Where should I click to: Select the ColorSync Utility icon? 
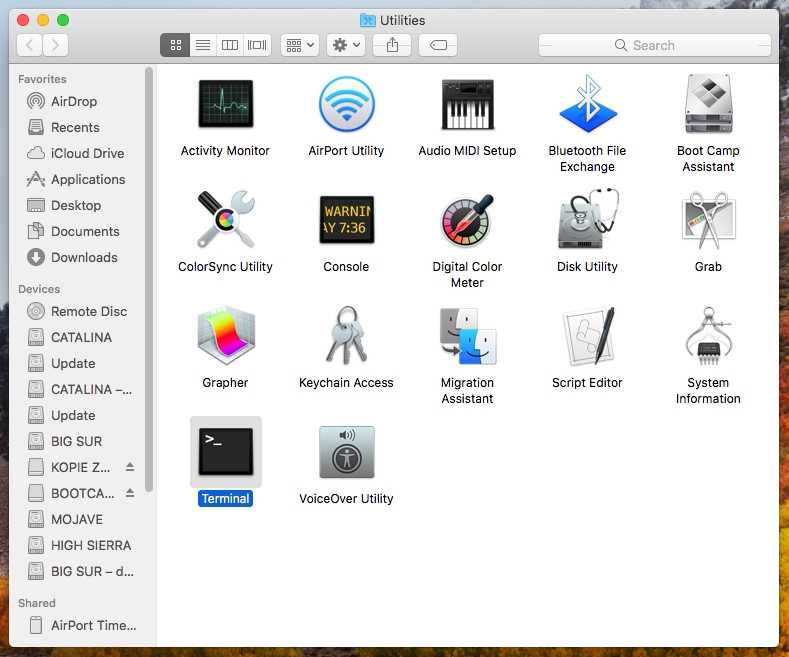pyautogui.click(x=225, y=219)
